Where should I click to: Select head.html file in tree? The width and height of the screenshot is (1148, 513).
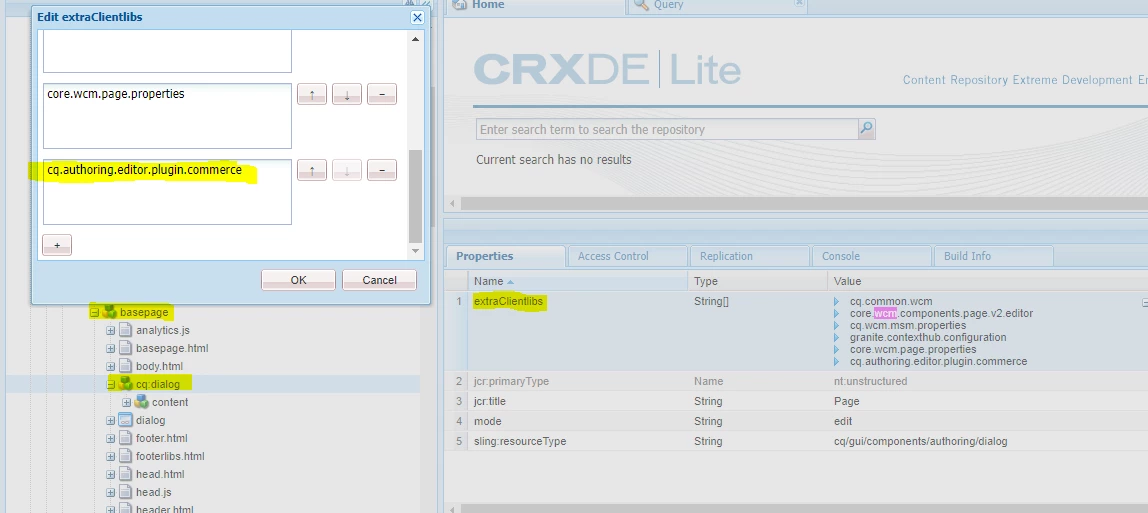point(160,474)
